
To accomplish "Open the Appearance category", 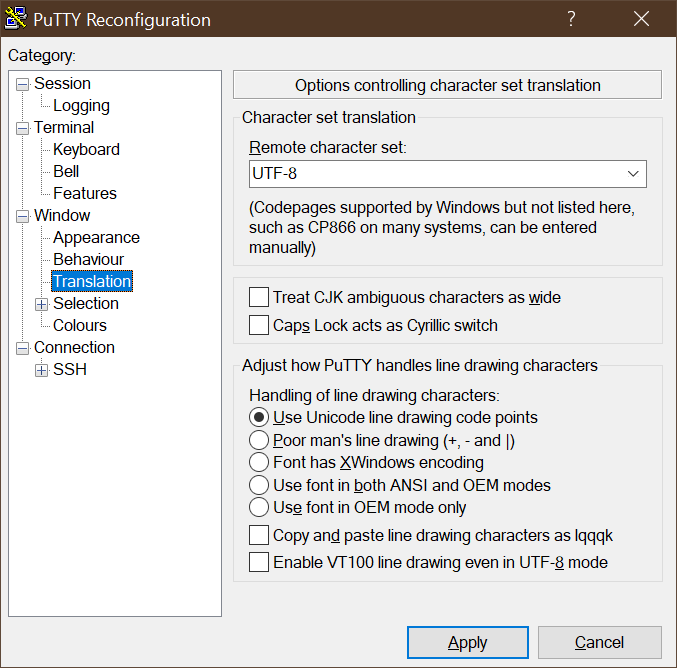I will (96, 238).
